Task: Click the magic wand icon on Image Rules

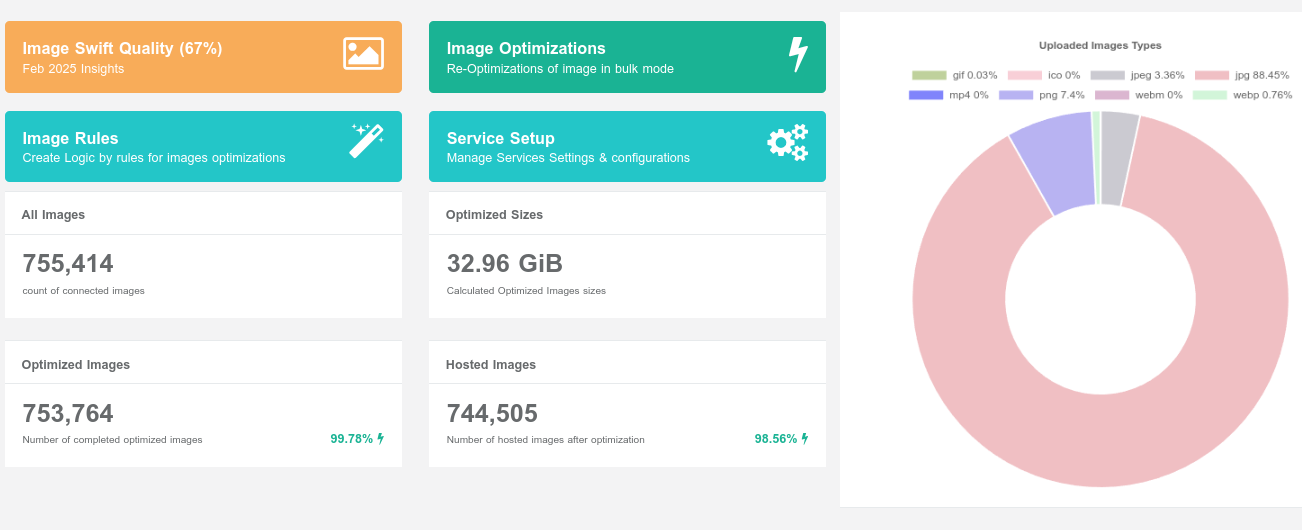Action: coord(366,141)
